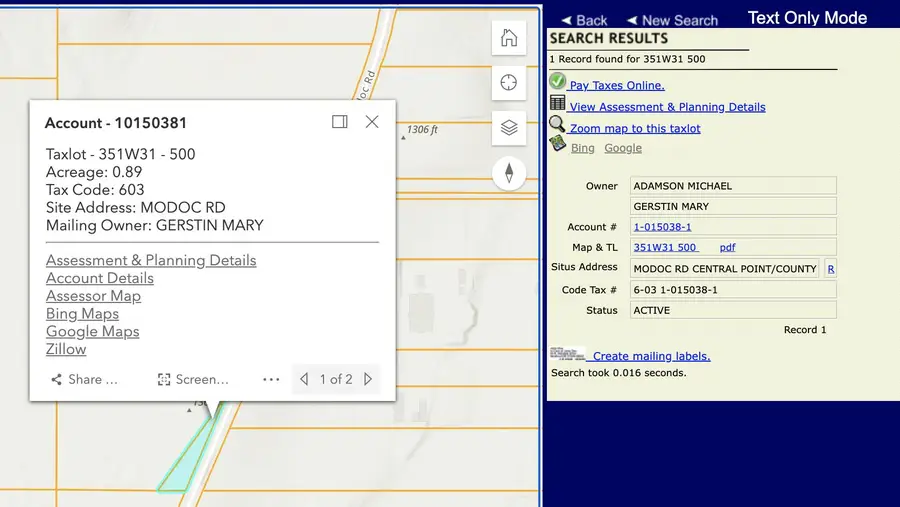Open Google link in search results
Viewport: 900px width, 507px height.
point(623,148)
